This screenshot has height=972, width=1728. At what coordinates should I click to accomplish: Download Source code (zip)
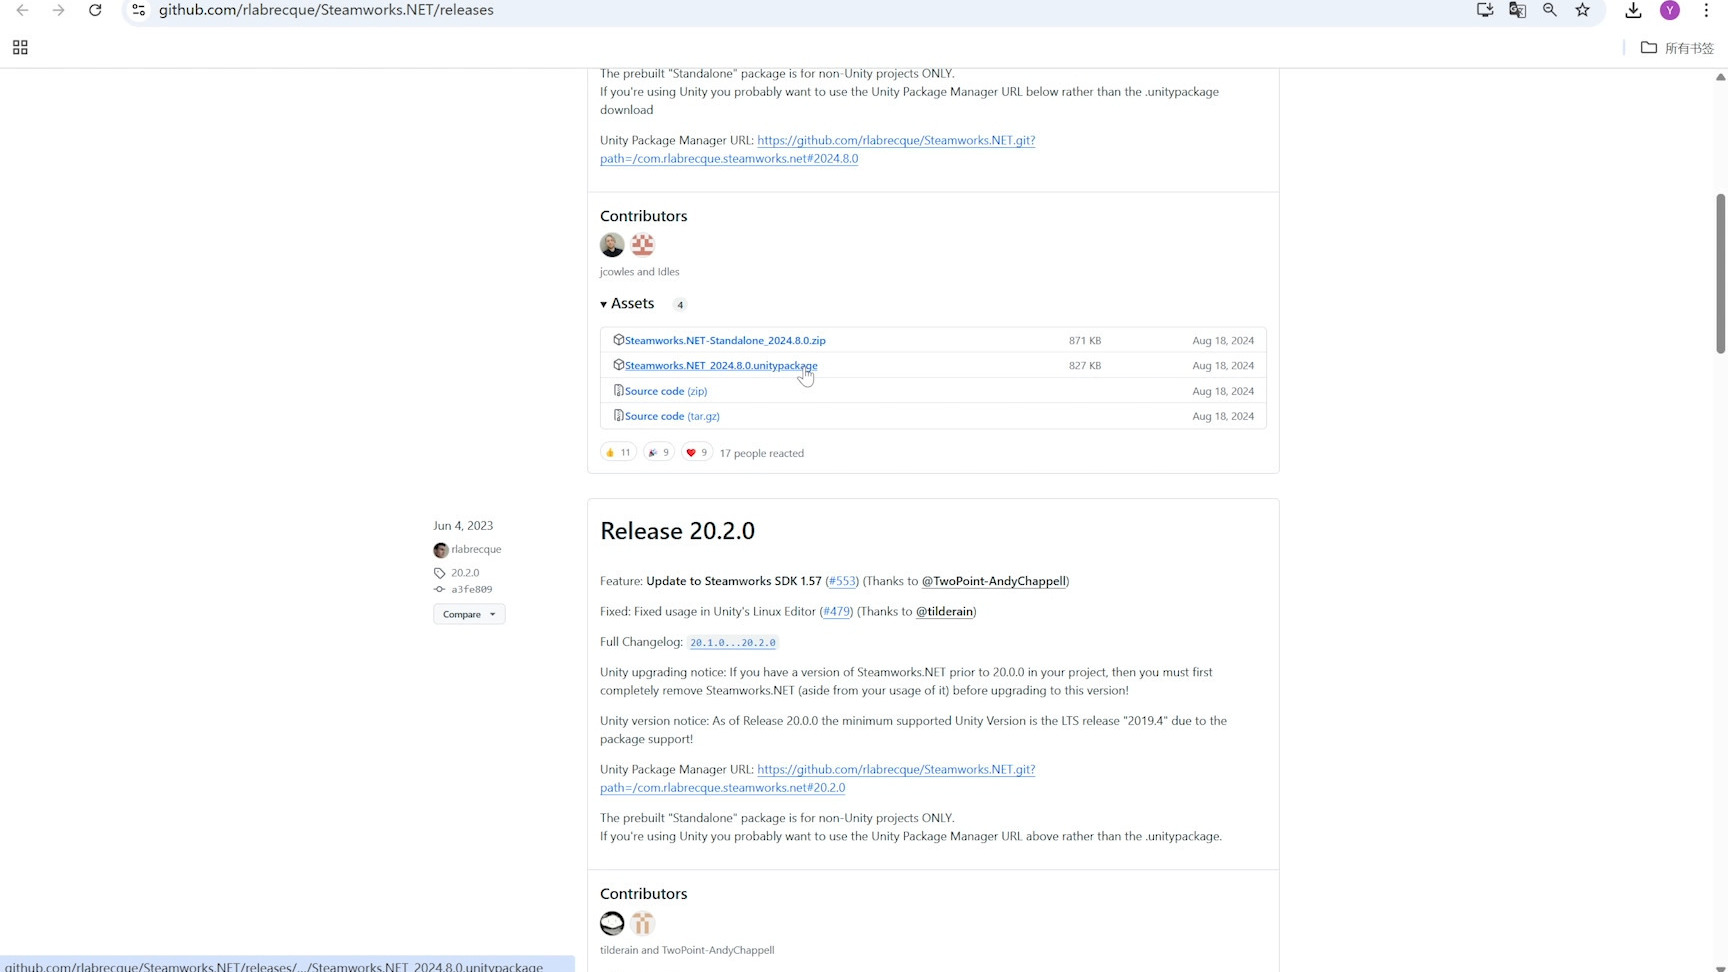(666, 391)
